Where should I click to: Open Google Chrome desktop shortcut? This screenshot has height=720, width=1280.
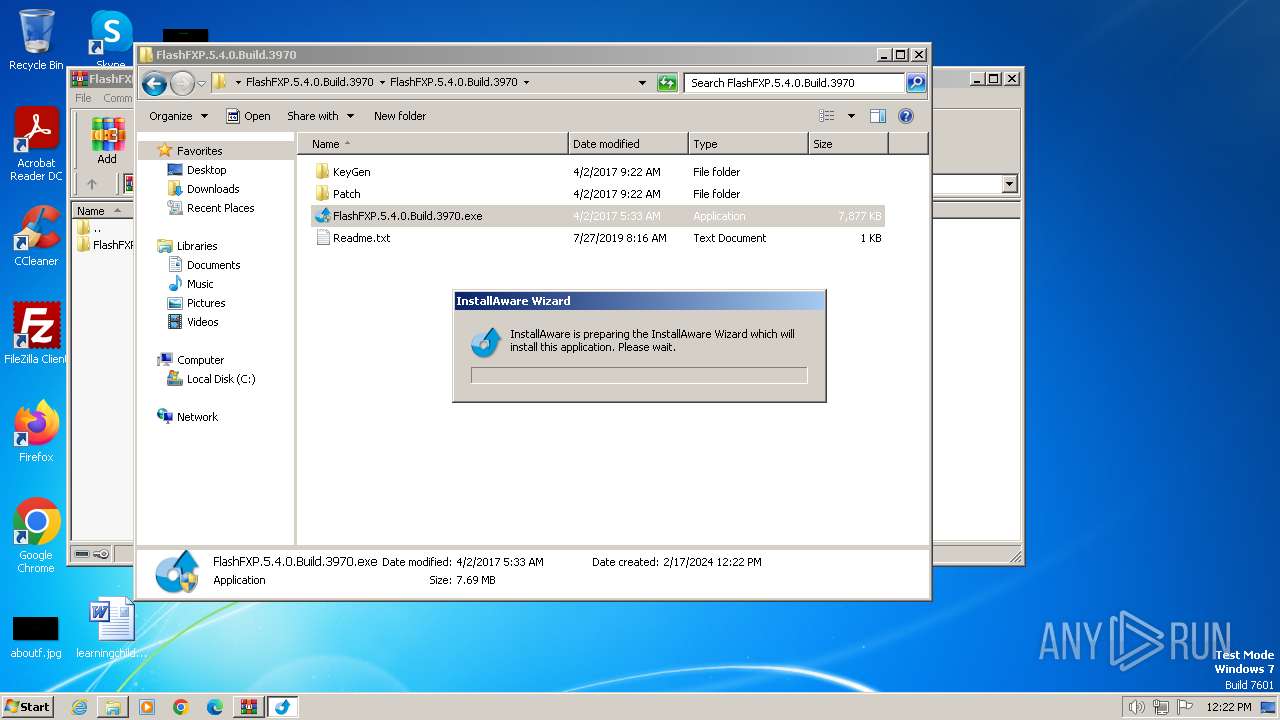pos(36,535)
